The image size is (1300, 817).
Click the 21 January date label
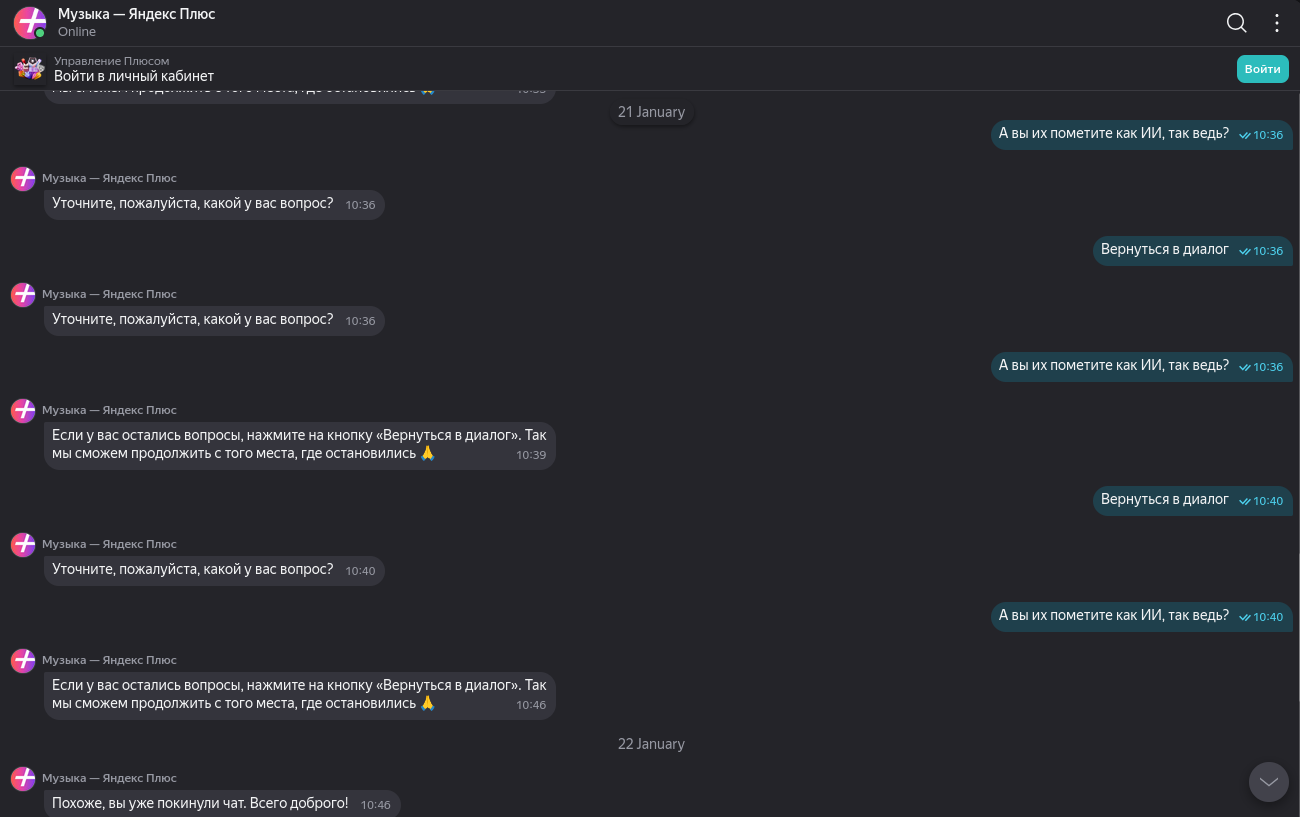click(x=651, y=112)
